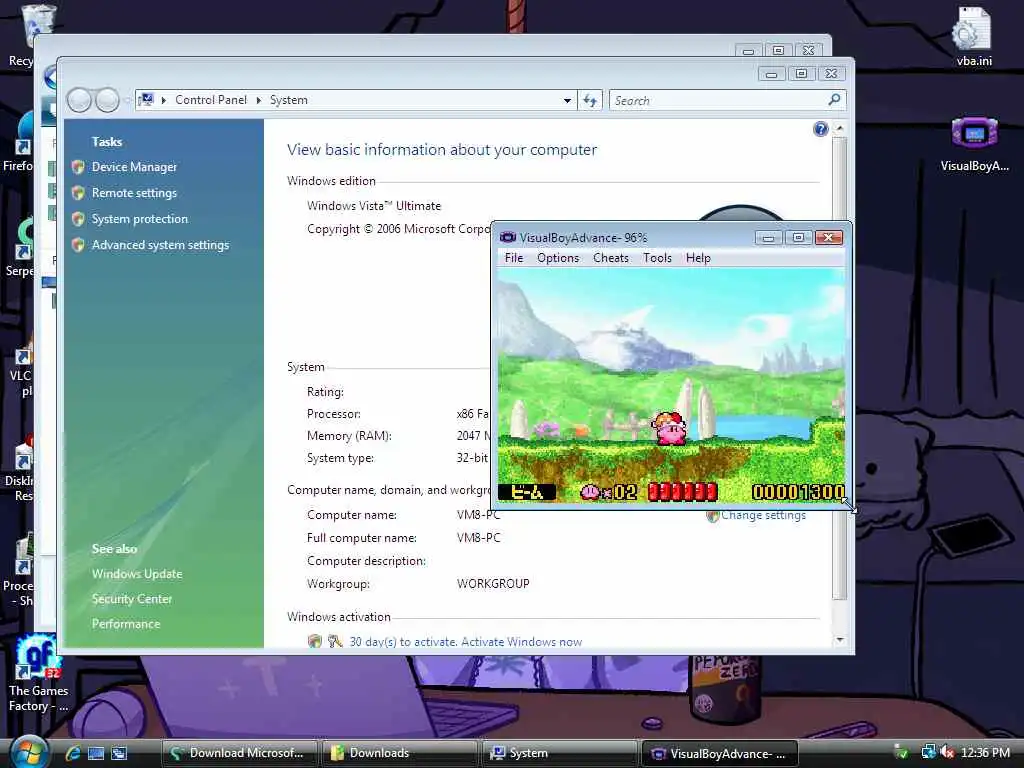The width and height of the screenshot is (1024, 768).
Task: Open the Performance link
Action: (126, 624)
